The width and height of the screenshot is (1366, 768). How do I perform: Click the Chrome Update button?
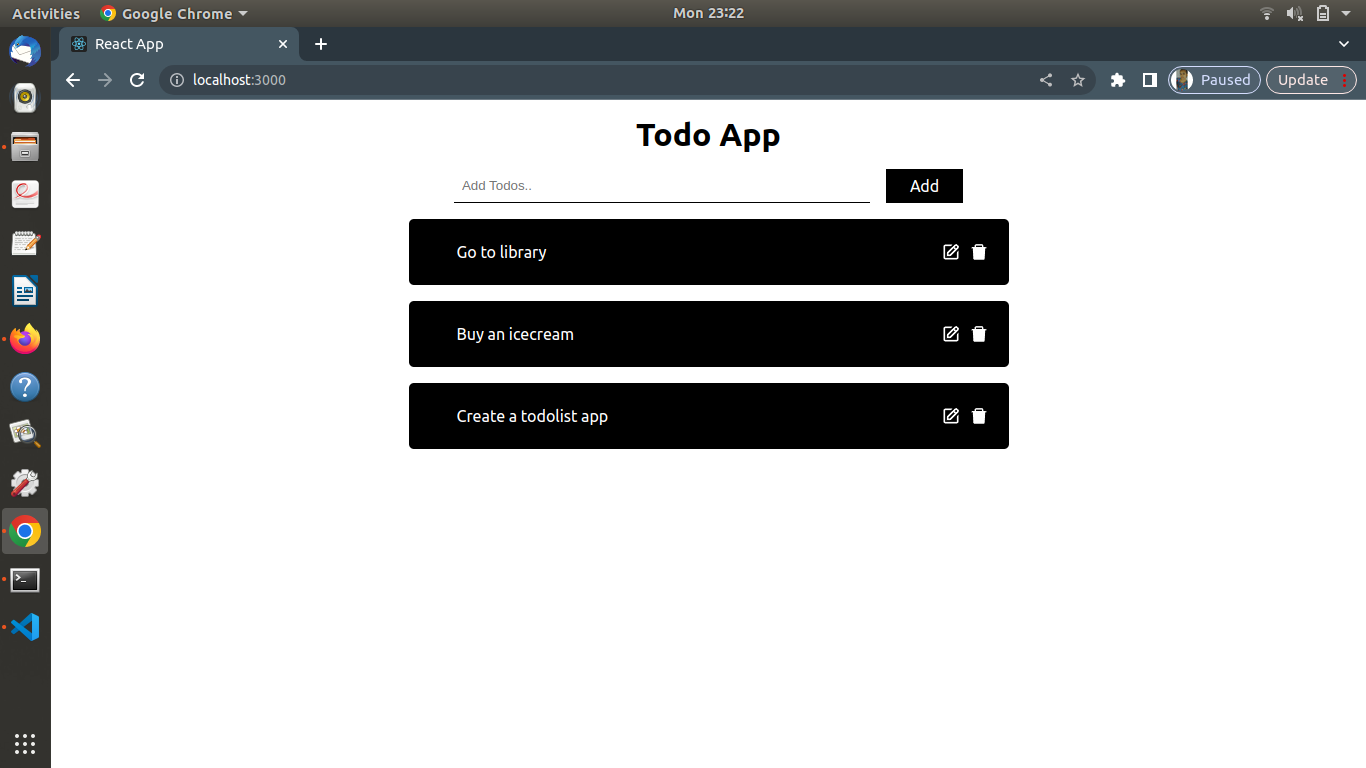pyautogui.click(x=1303, y=80)
